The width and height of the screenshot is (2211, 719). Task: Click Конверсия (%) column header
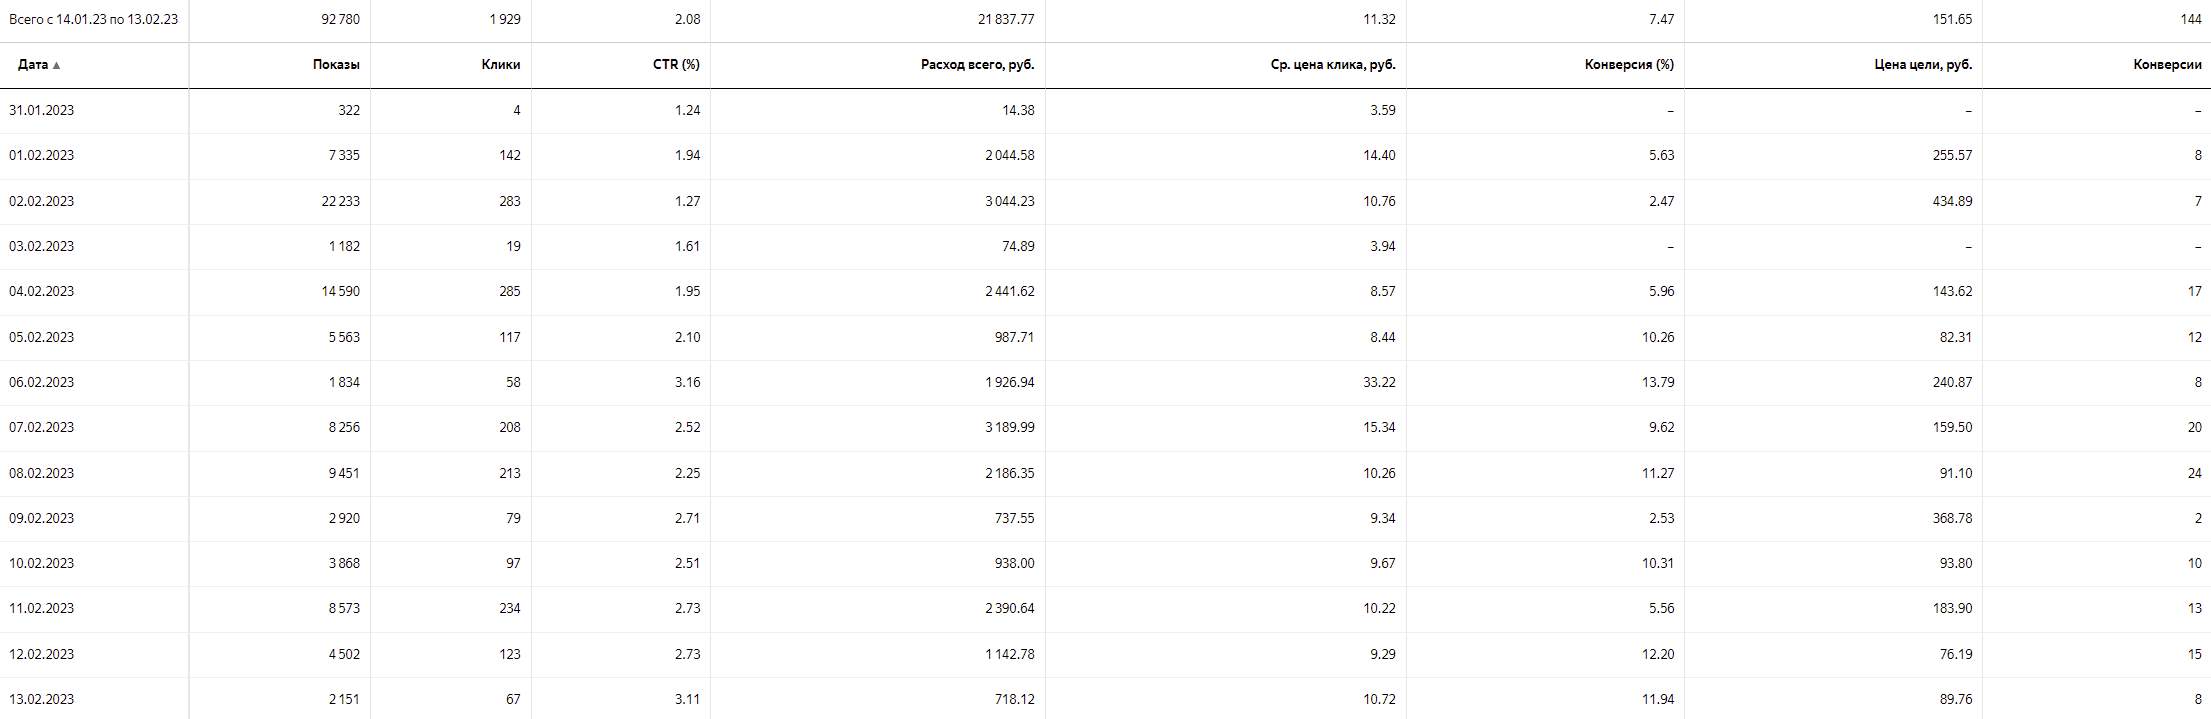[x=1629, y=65]
